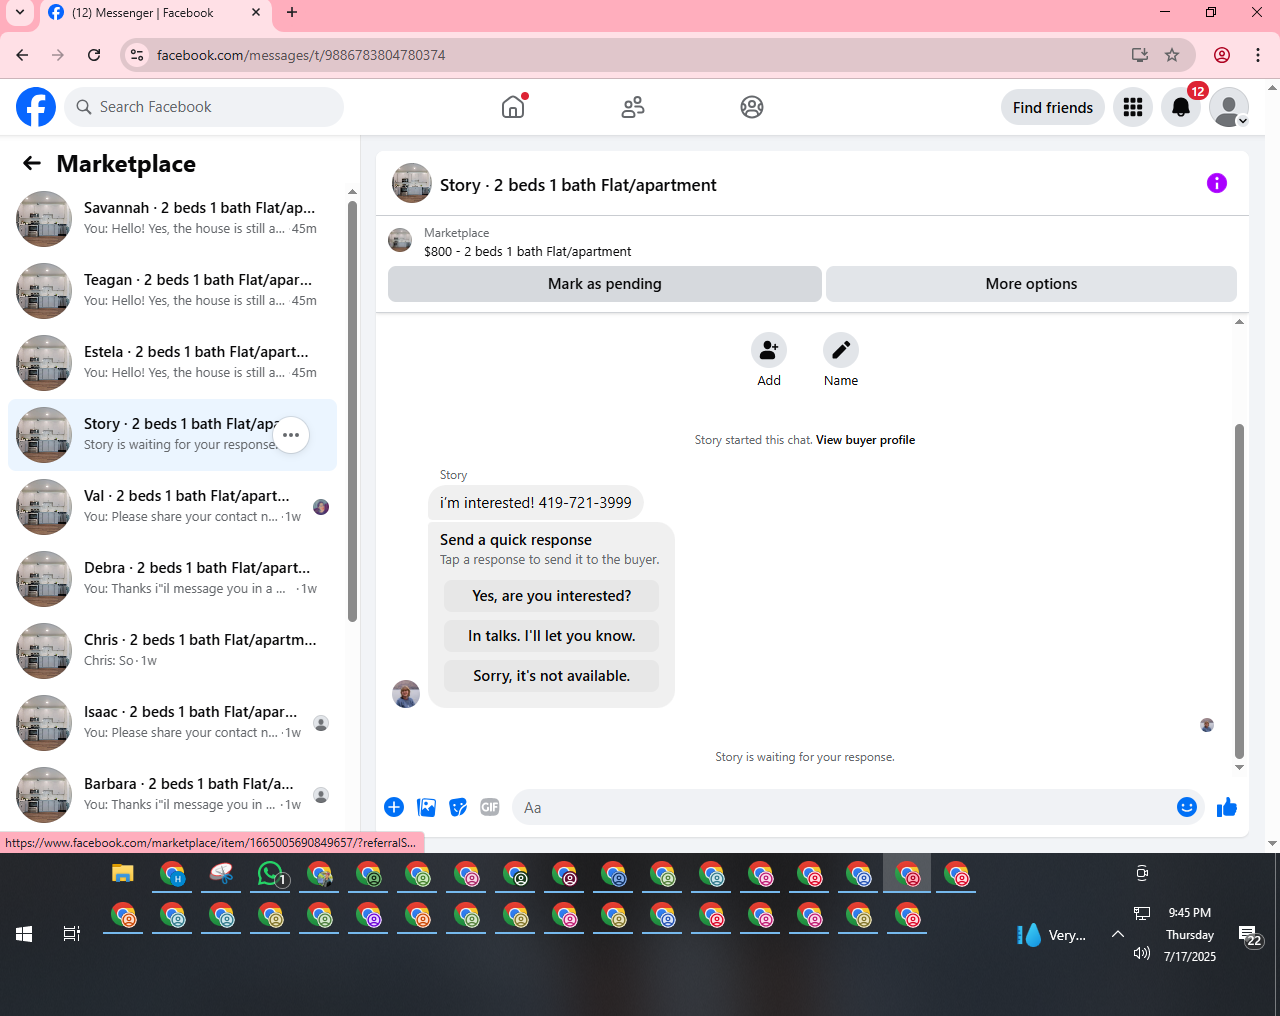The image size is (1280, 1016).
Task: Open More options for the listing
Action: pos(1031,284)
